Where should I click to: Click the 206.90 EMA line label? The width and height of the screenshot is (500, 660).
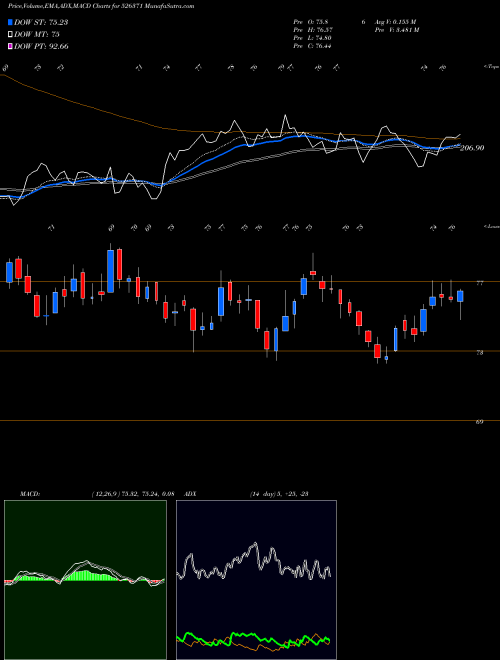[x=472, y=148]
